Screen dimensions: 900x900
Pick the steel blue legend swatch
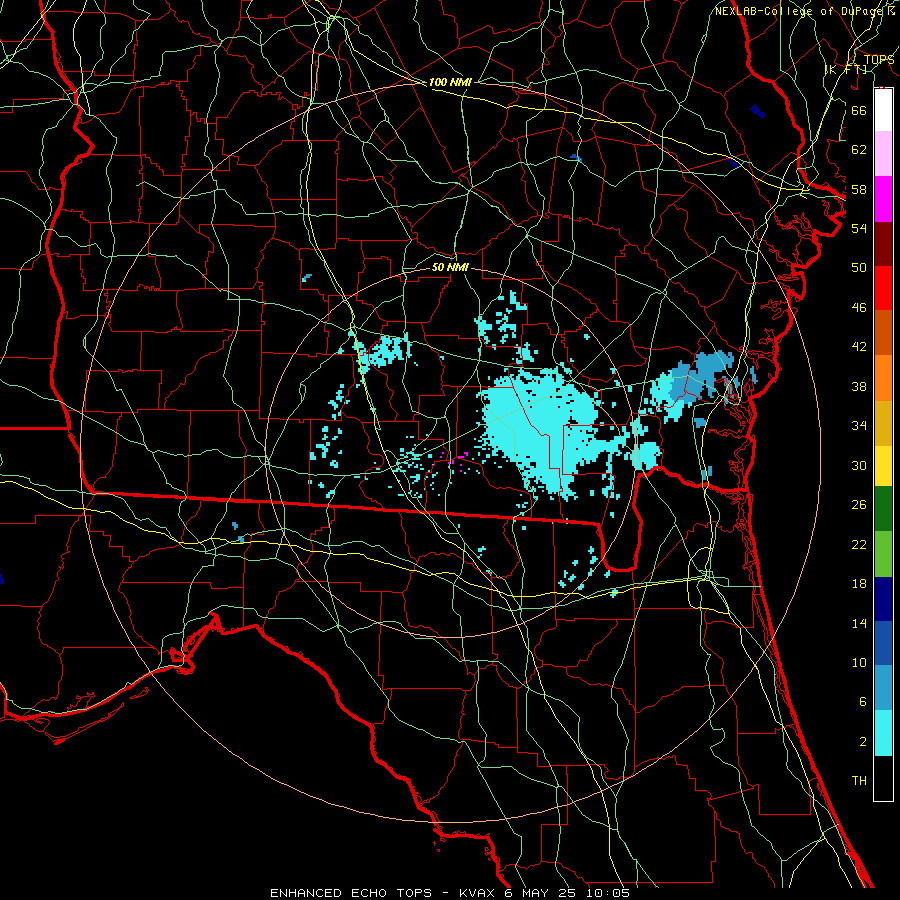point(883,688)
